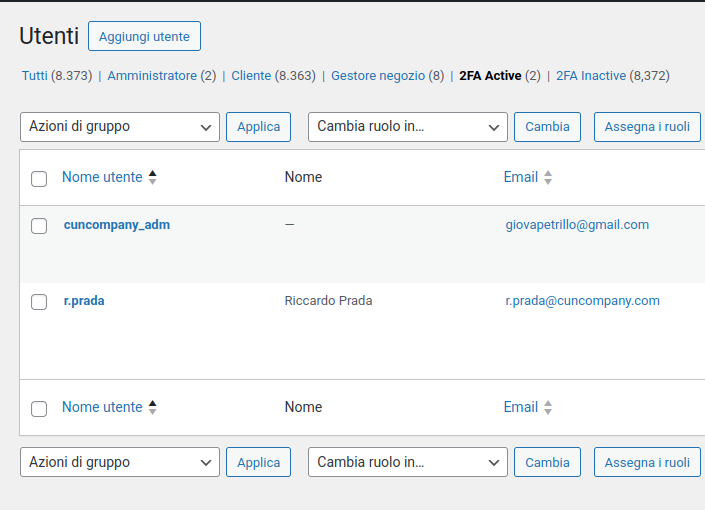Screen dimensions: 705x510
Task: Click sort arrows next to top Nome utente
Action: [x=152, y=178]
